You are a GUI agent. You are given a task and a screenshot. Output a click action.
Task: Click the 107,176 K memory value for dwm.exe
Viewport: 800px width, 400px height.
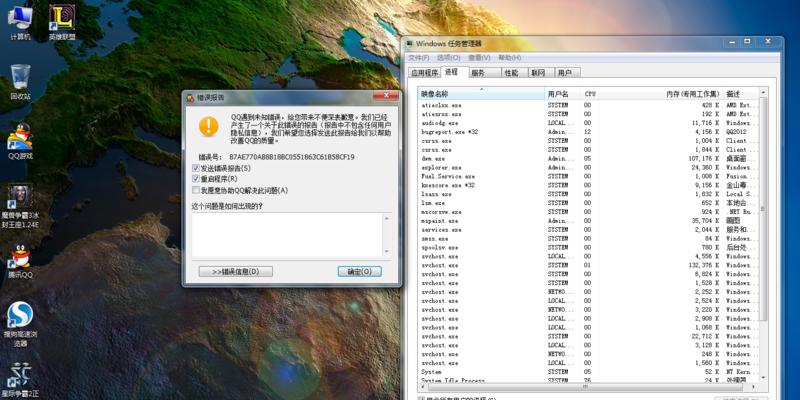(x=702, y=159)
